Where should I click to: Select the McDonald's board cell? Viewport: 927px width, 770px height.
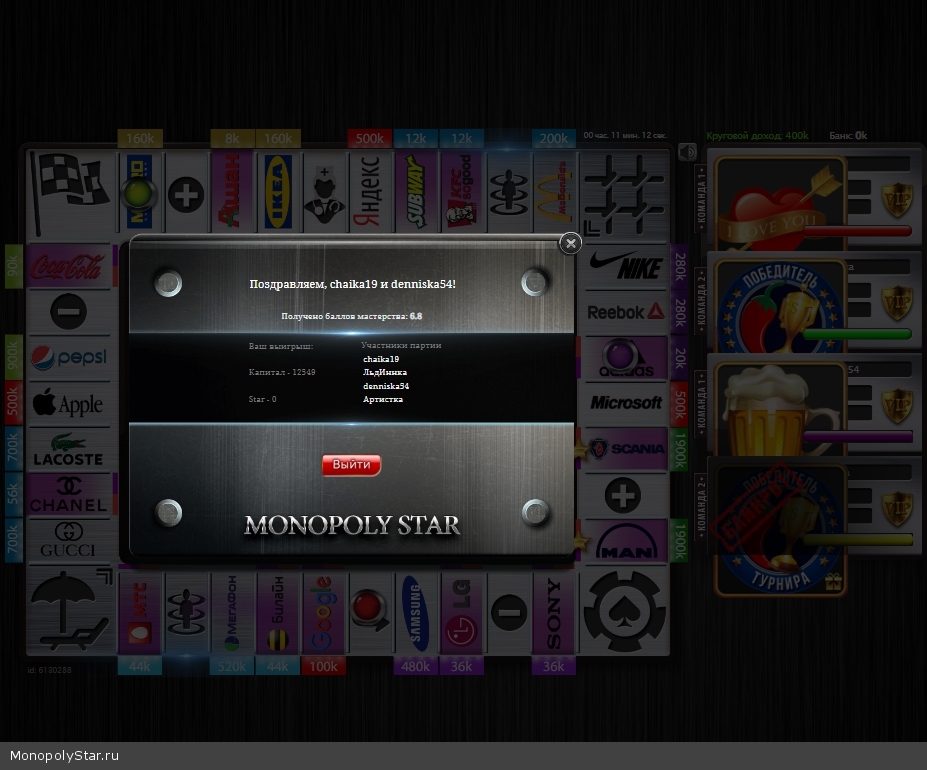pos(554,192)
